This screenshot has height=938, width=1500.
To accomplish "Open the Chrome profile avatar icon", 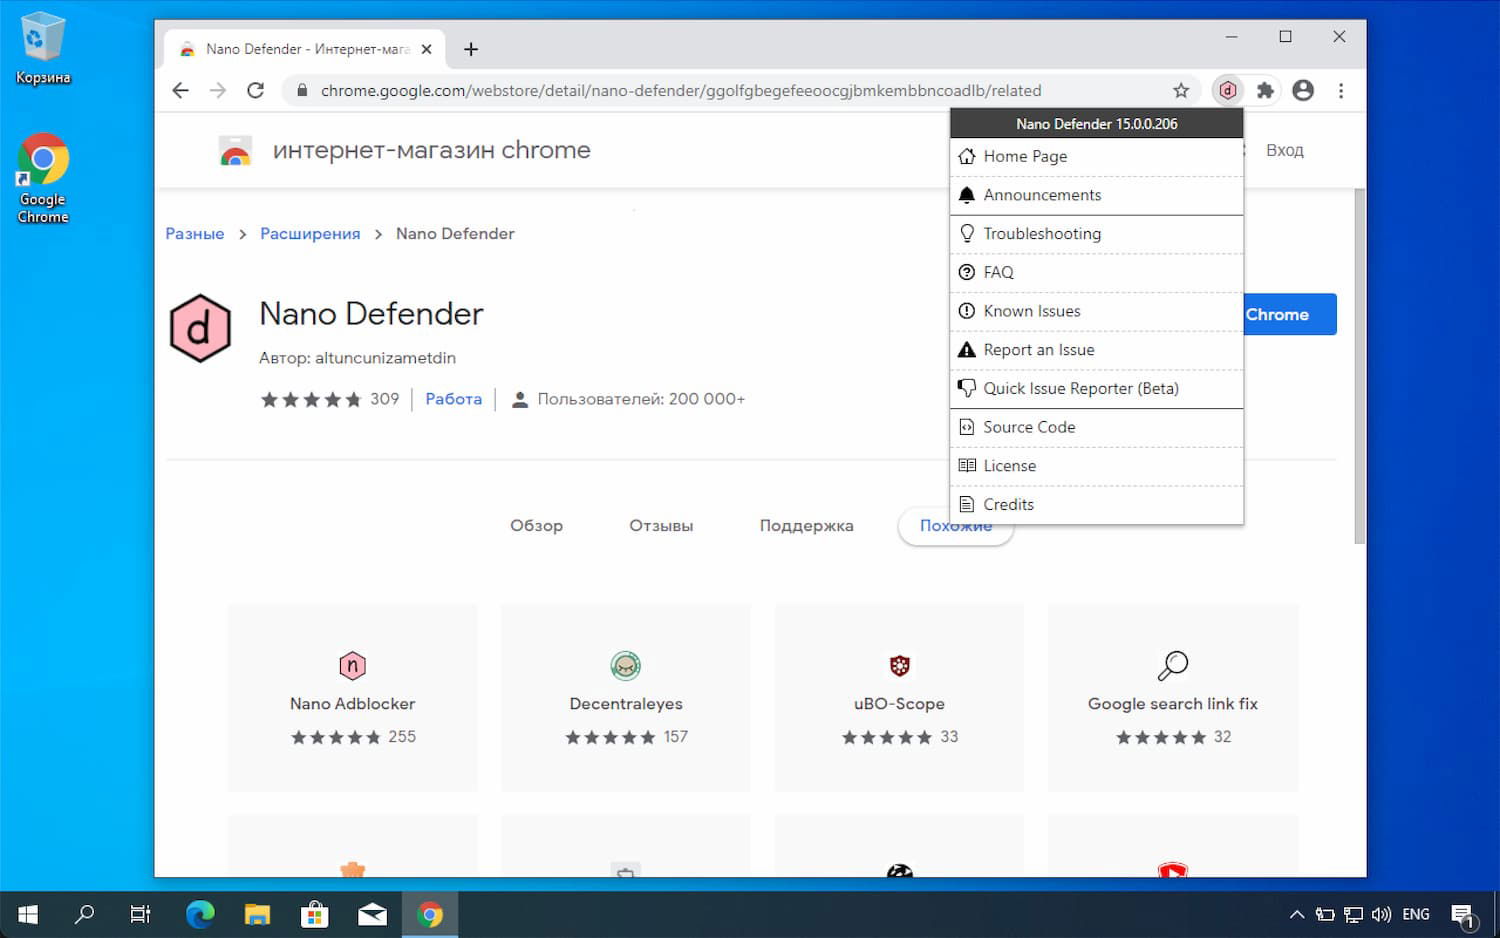I will pyautogui.click(x=1303, y=90).
